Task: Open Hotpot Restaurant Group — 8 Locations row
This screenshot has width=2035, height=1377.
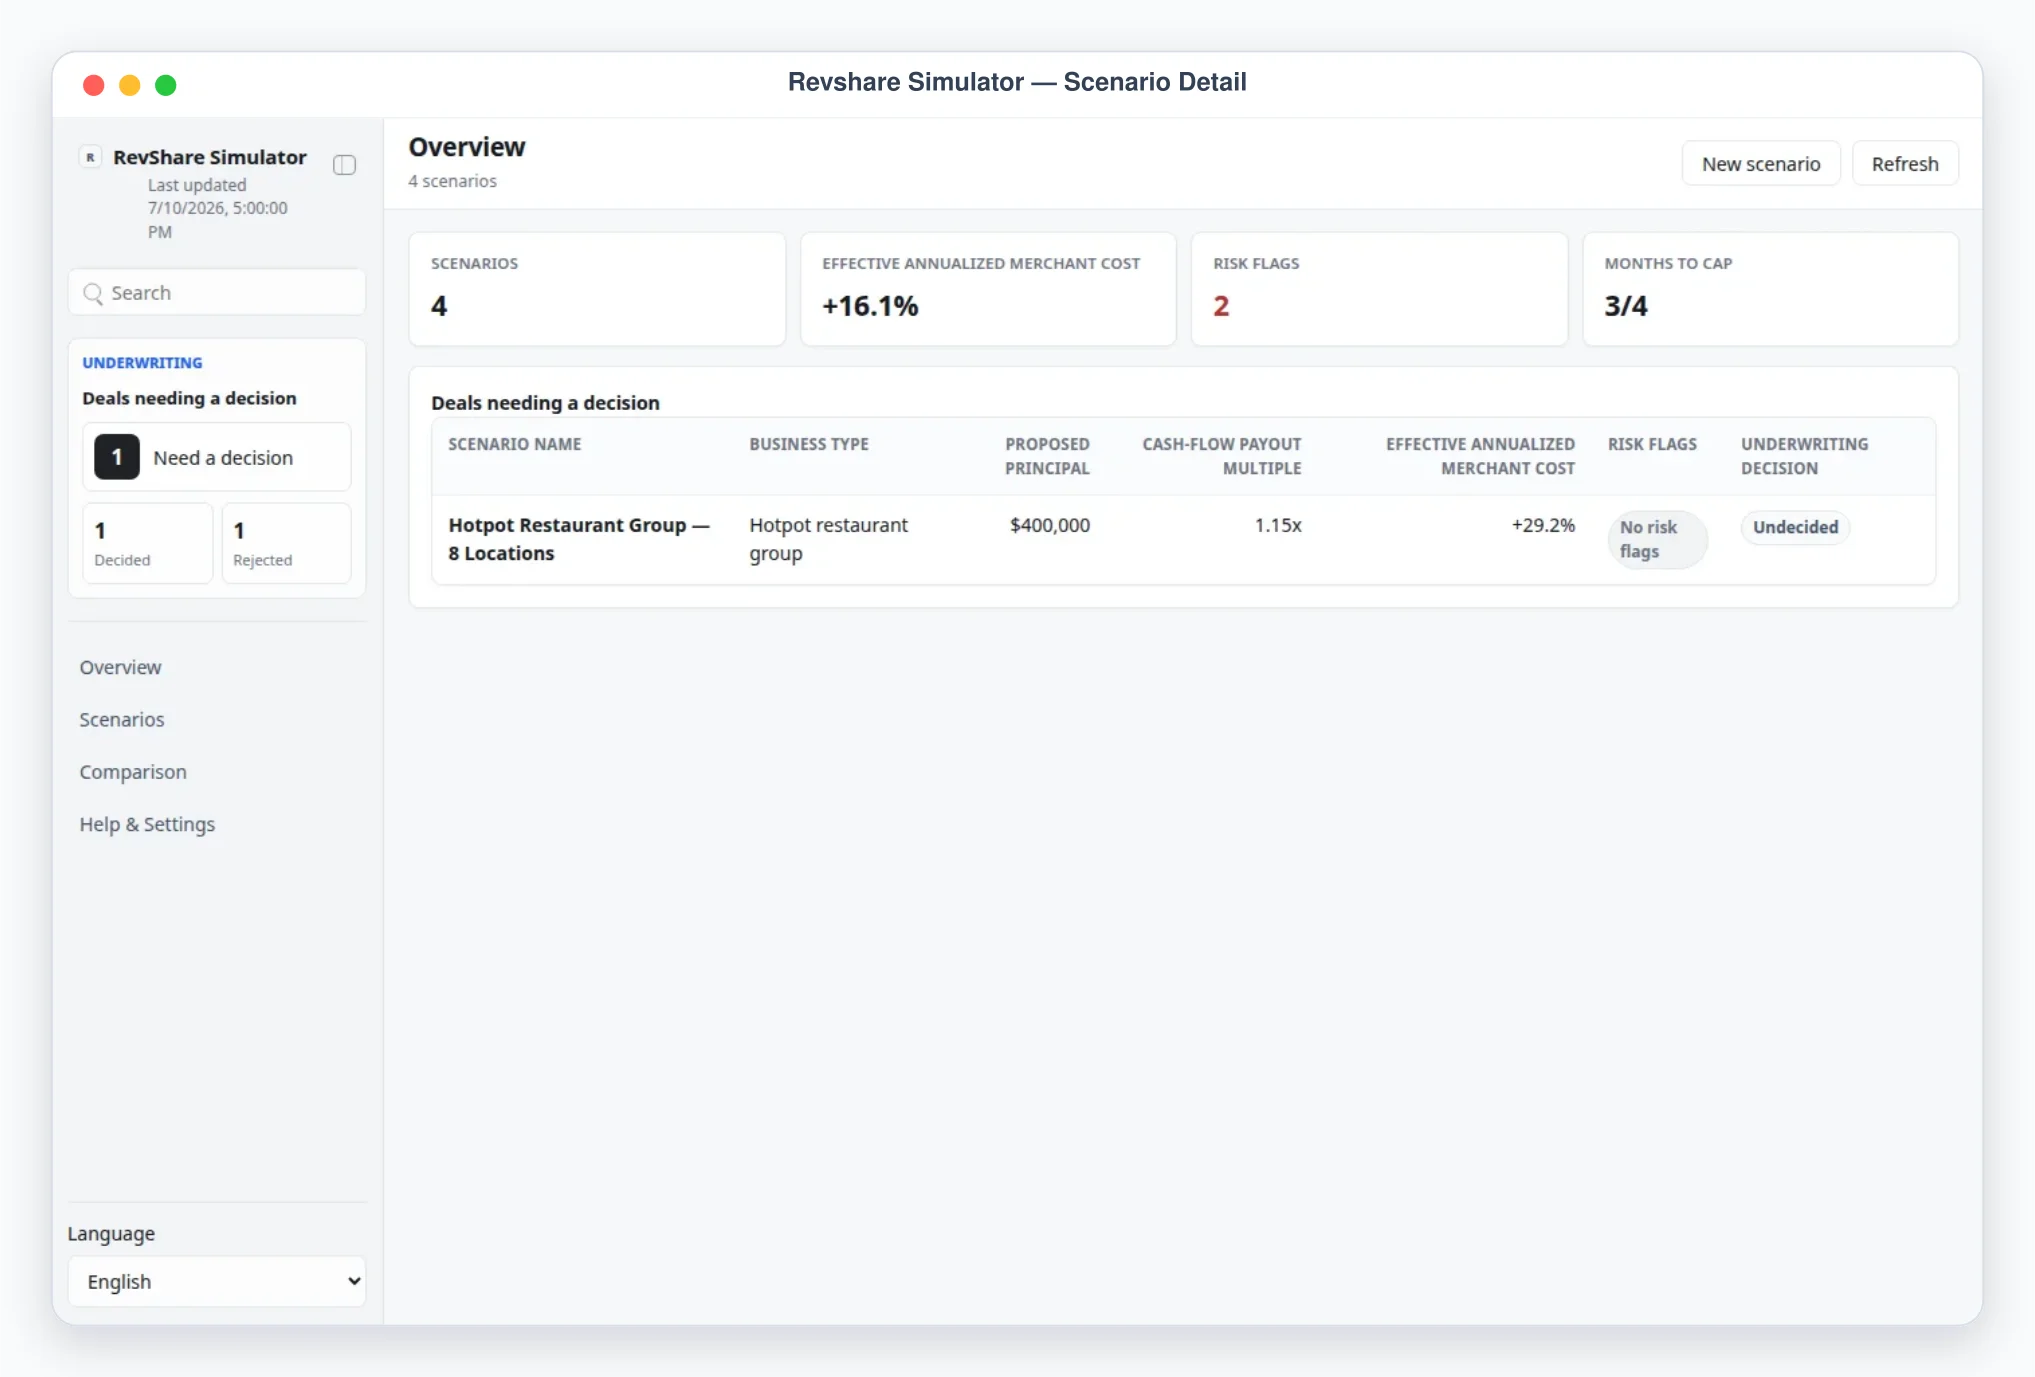Action: click(x=1183, y=539)
